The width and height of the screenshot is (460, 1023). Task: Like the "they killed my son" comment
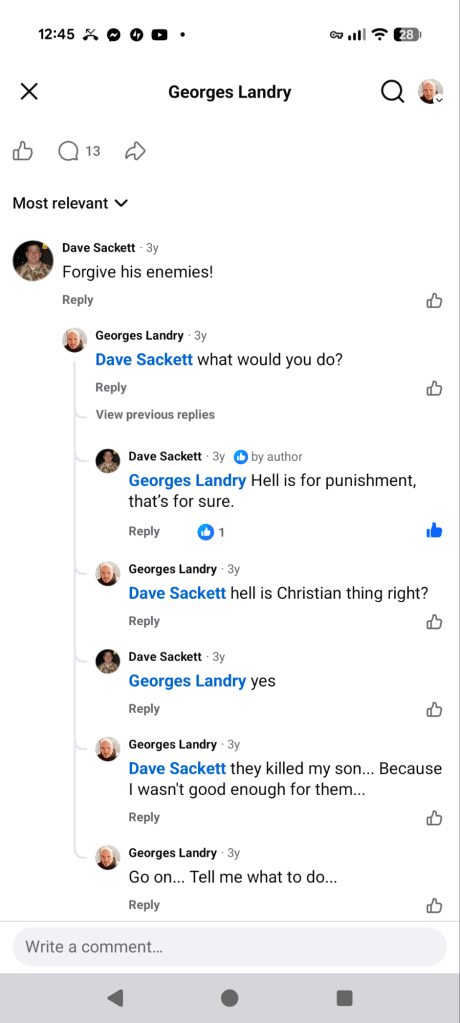point(434,817)
